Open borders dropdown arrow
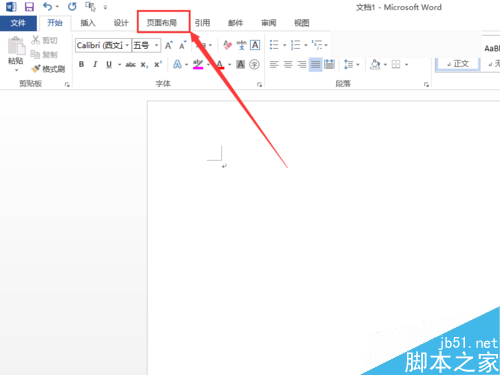This screenshot has height=375, width=500. [x=406, y=64]
